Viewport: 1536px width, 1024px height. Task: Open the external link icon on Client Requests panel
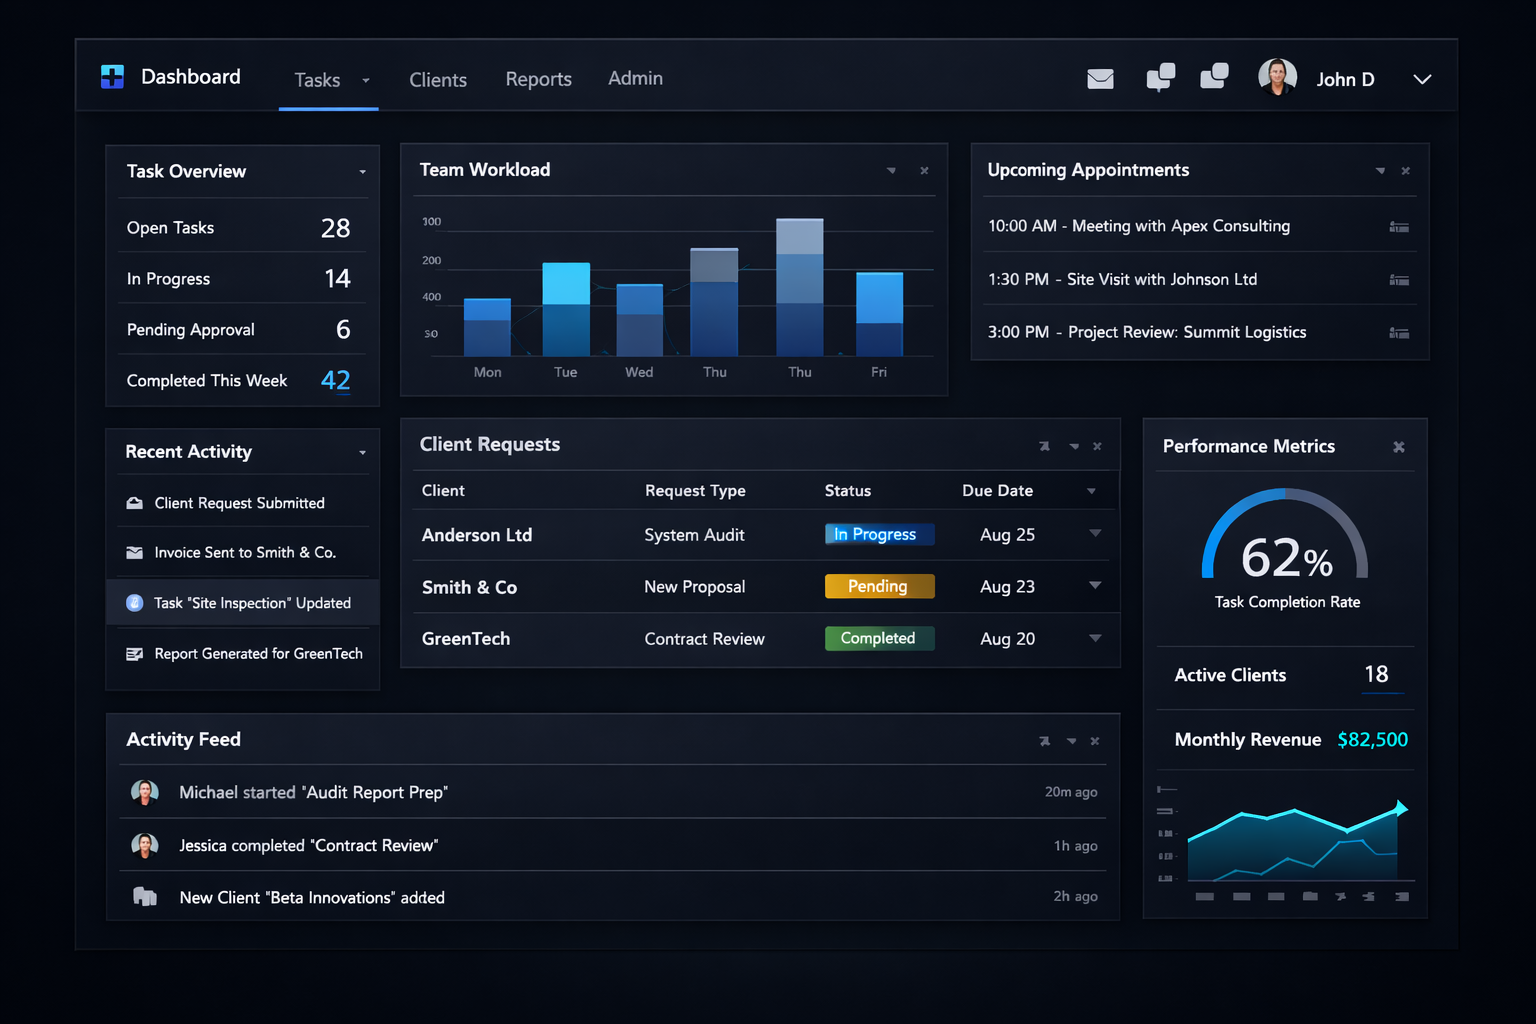(1044, 446)
